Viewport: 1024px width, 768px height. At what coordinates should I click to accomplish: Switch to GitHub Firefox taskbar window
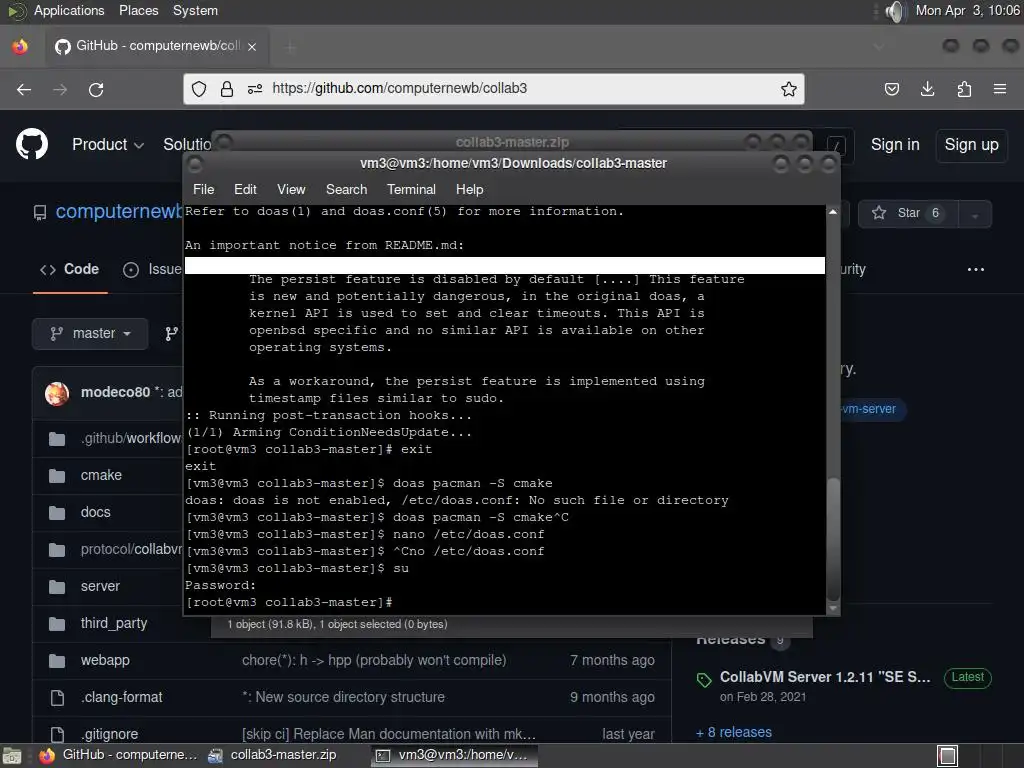pos(118,755)
